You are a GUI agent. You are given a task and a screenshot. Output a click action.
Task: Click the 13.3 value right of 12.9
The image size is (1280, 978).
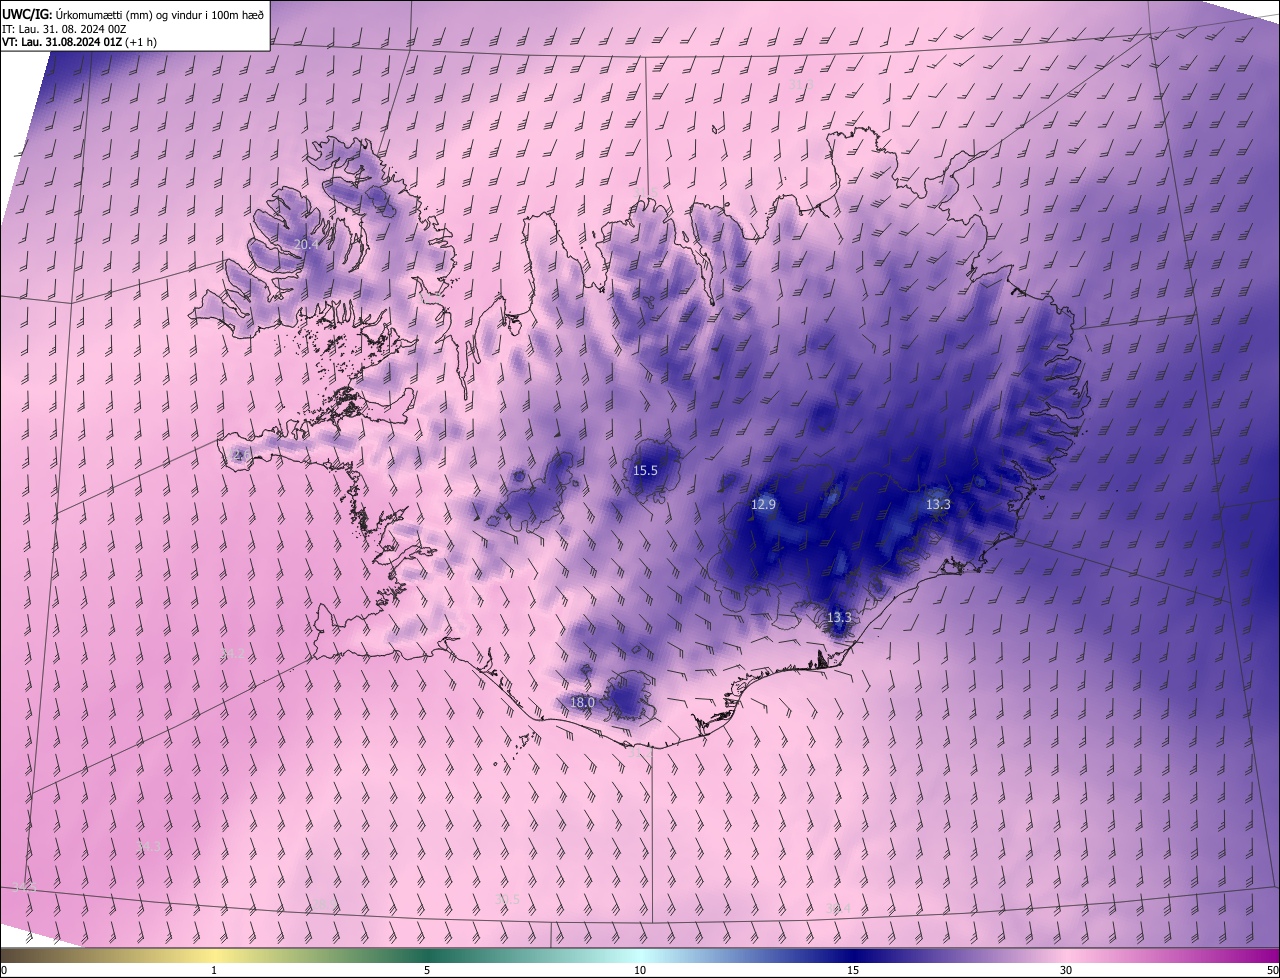click(x=937, y=505)
